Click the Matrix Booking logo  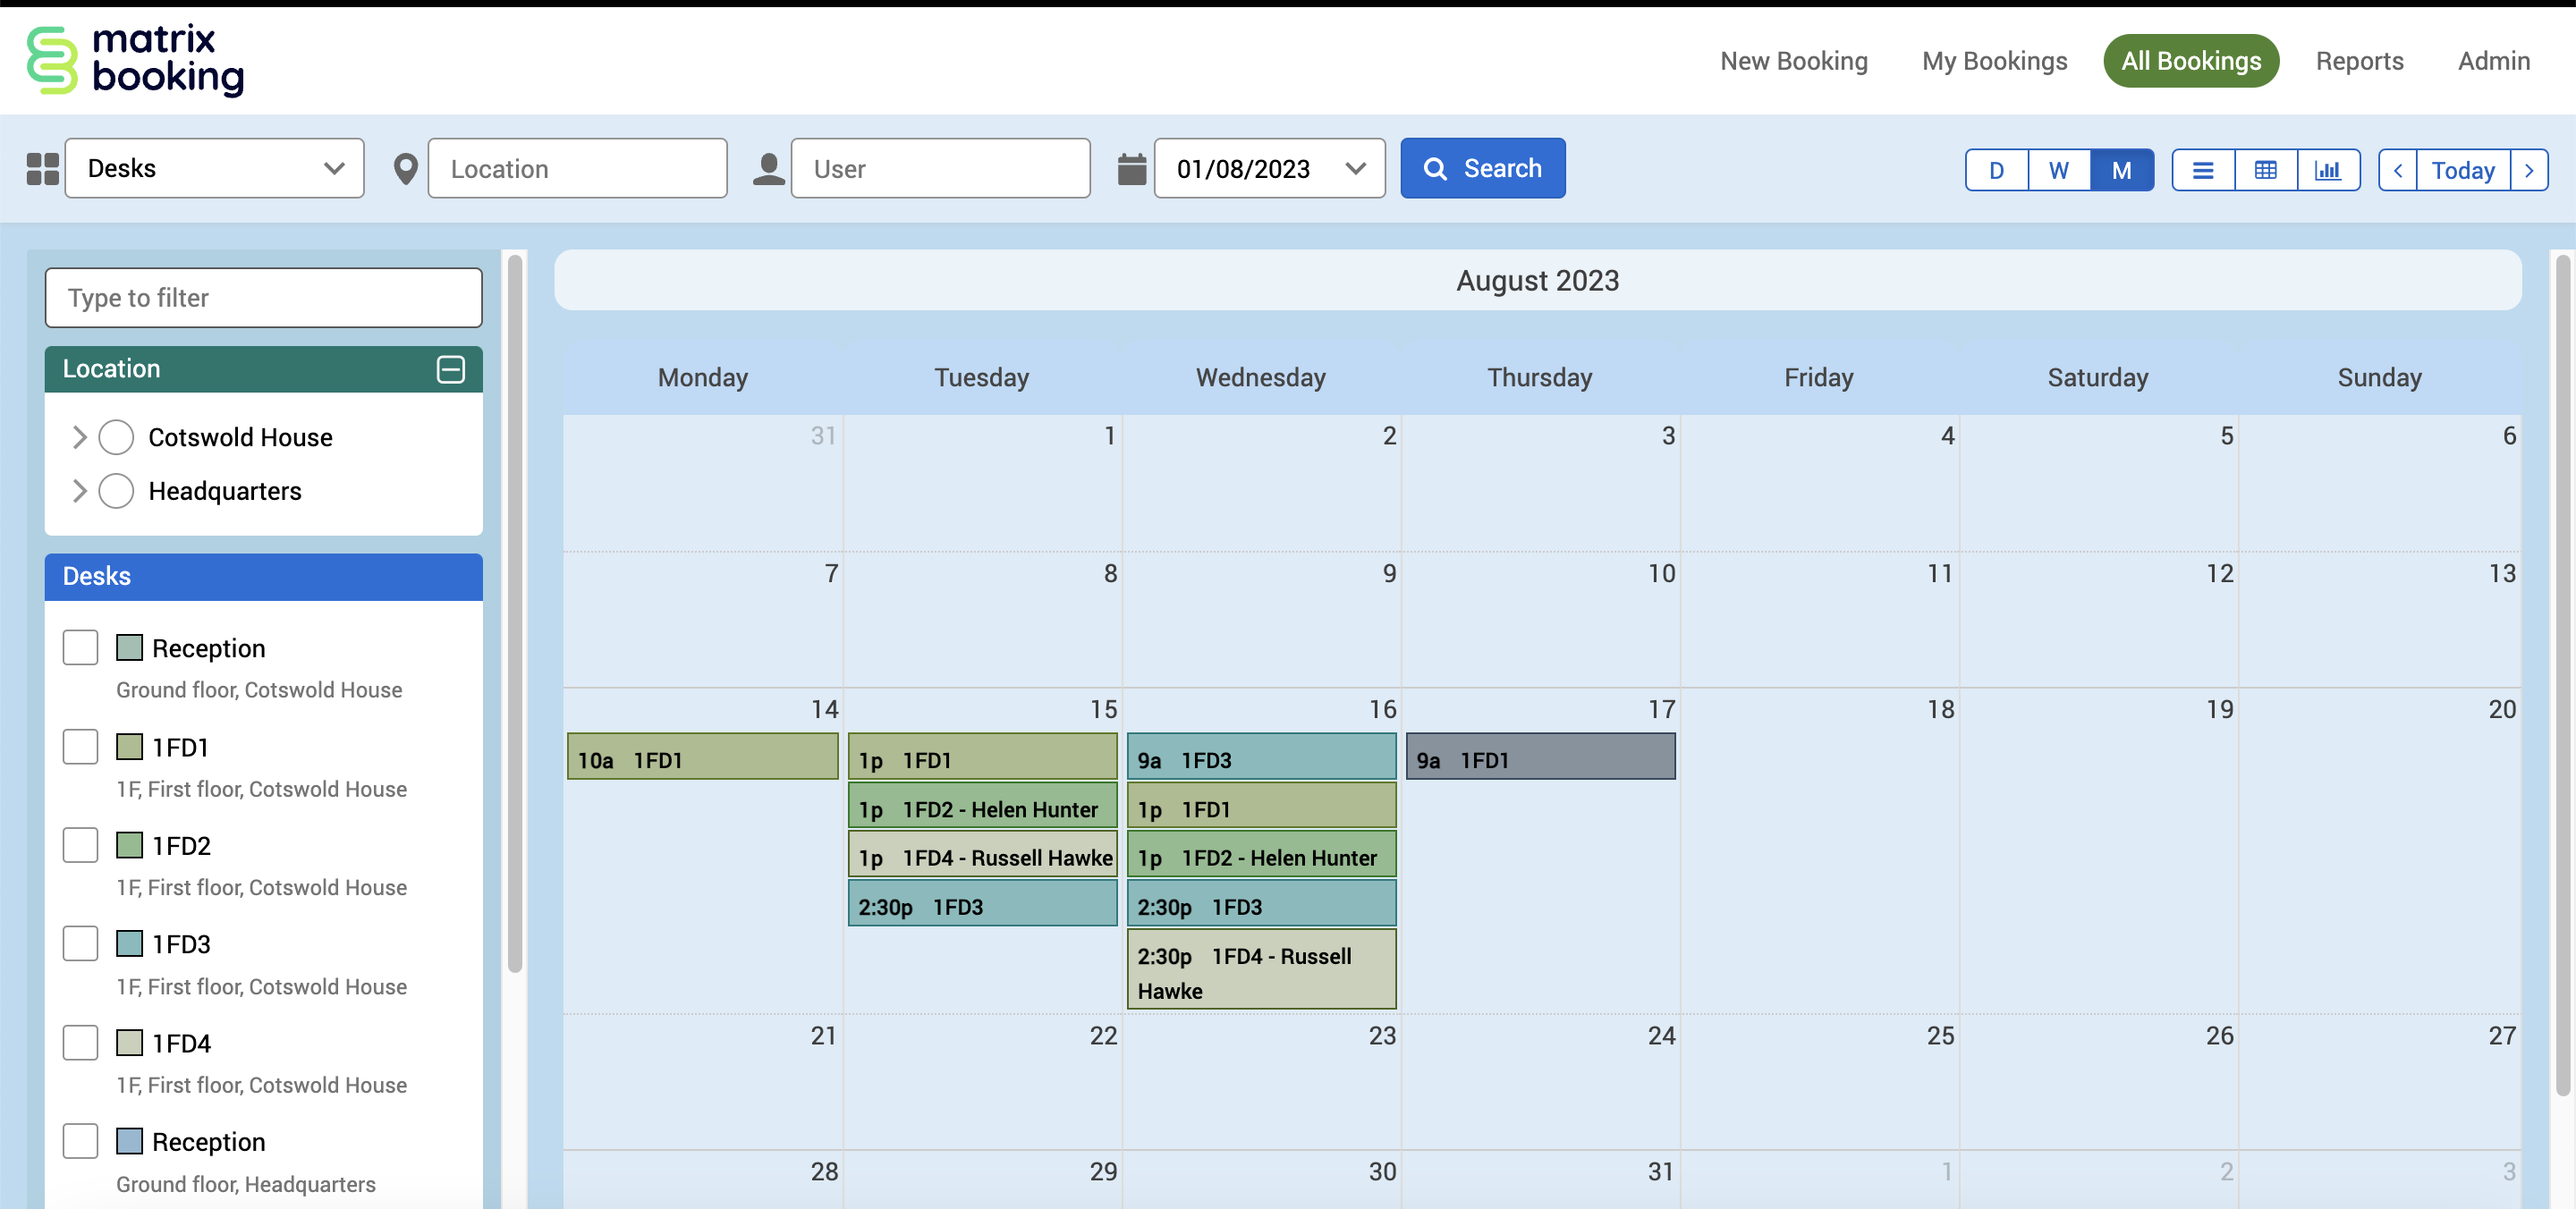click(x=135, y=60)
